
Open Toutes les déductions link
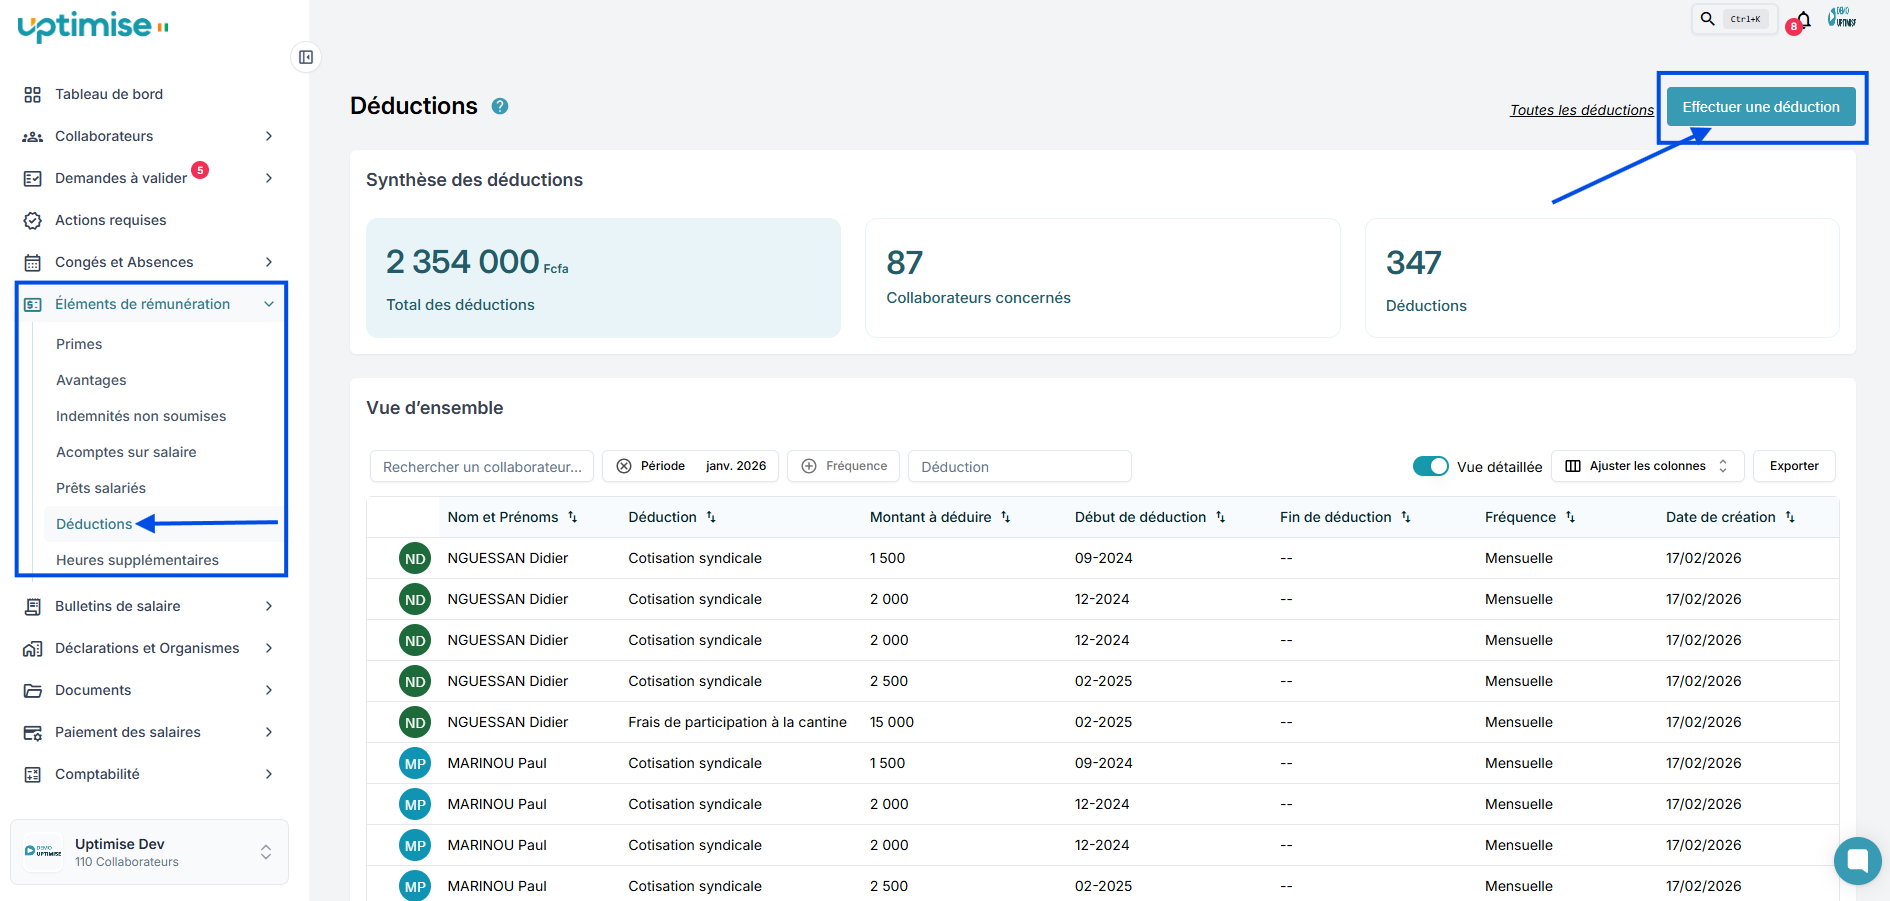[1581, 110]
